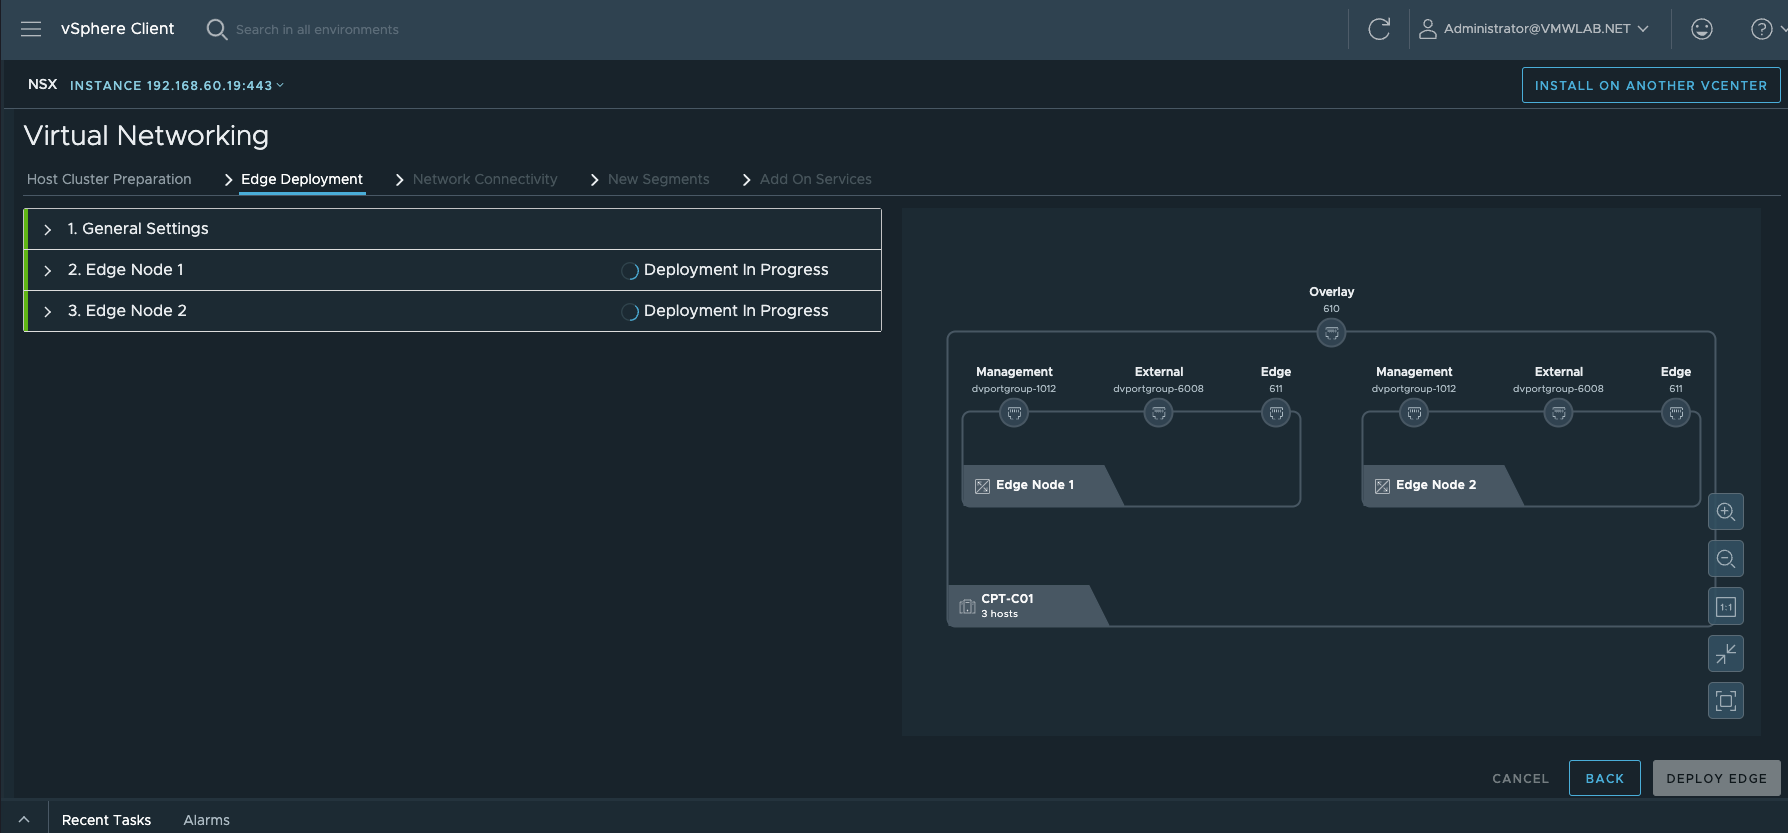Click the Overlay network label
This screenshot has width=1788, height=833.
pyautogui.click(x=1332, y=292)
